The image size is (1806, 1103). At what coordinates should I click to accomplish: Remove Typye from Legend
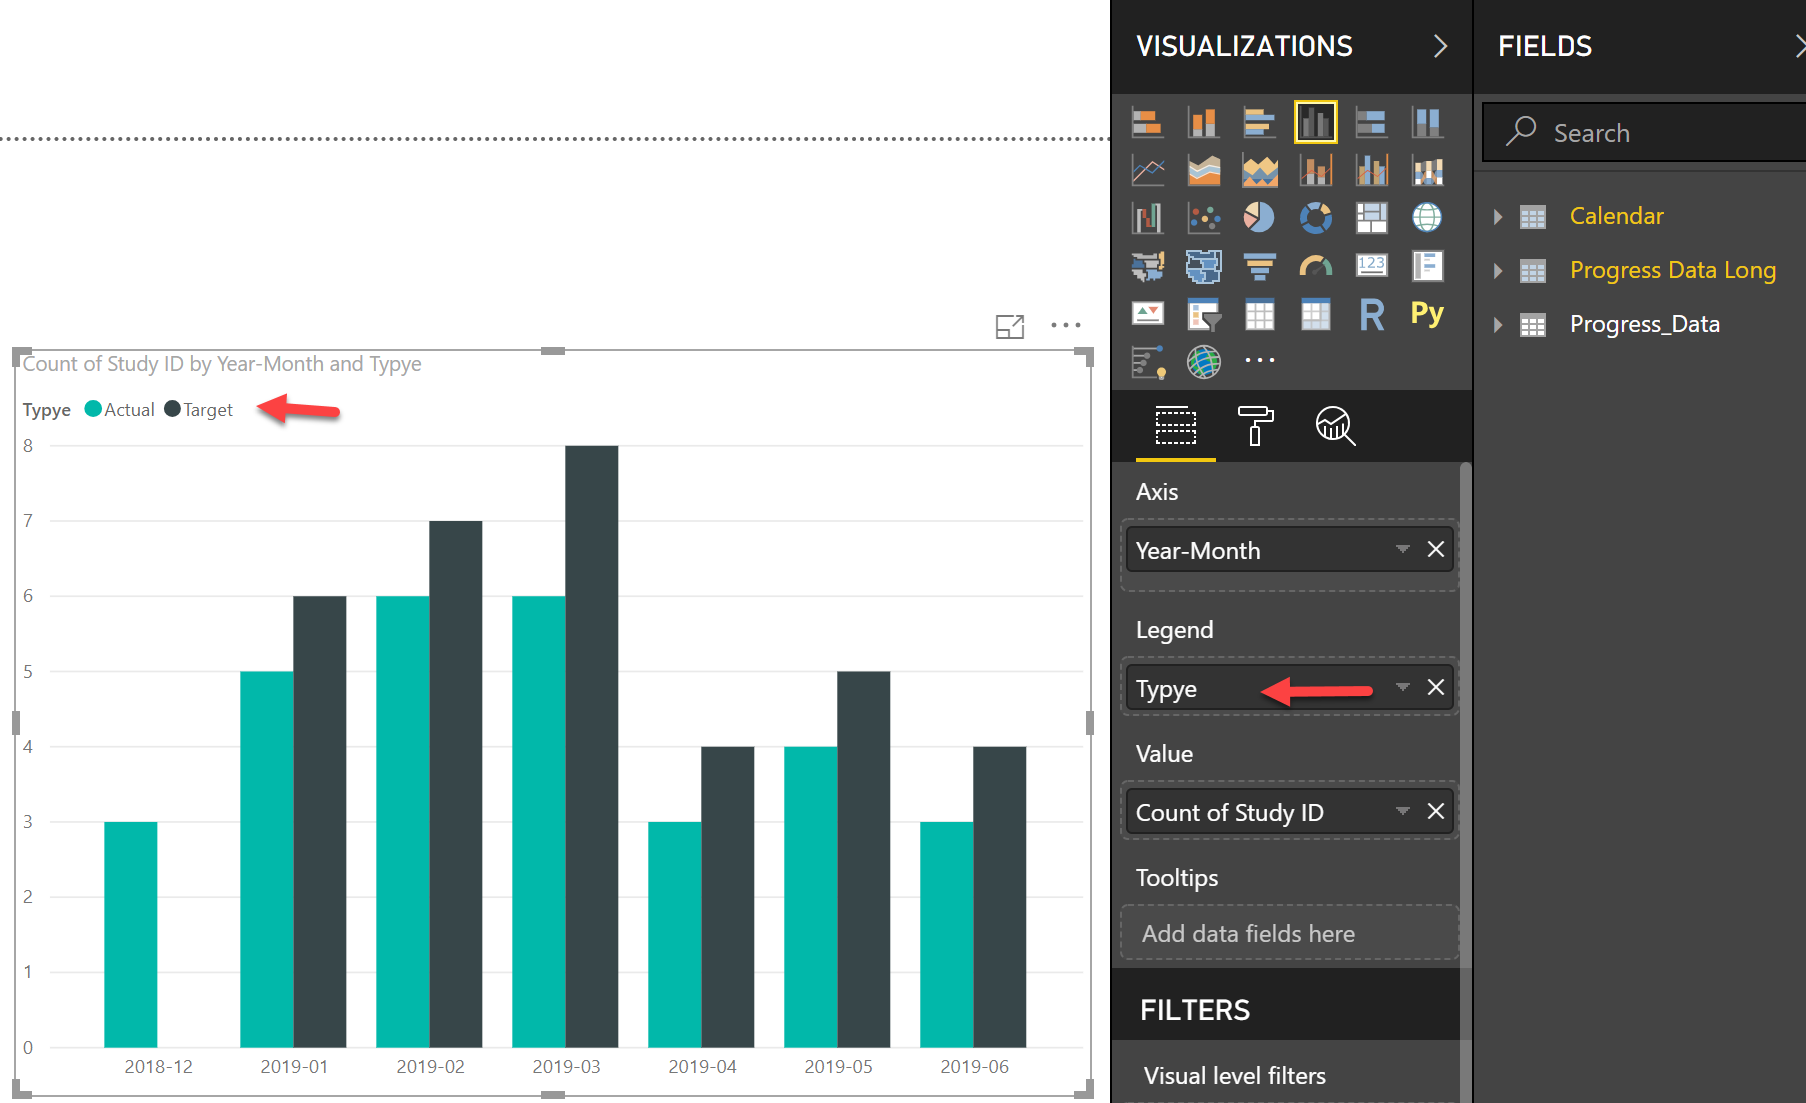pos(1436,687)
